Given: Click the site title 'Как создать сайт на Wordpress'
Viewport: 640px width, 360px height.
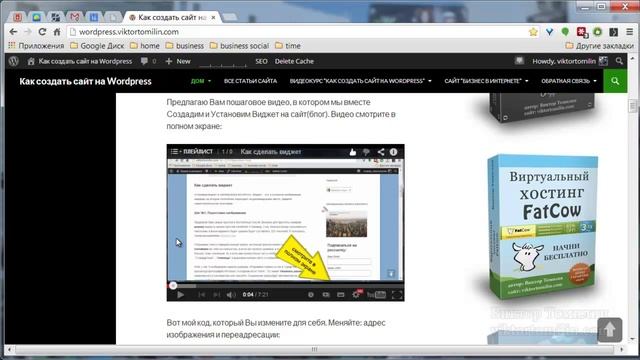Looking at the screenshot, I should [85, 81].
